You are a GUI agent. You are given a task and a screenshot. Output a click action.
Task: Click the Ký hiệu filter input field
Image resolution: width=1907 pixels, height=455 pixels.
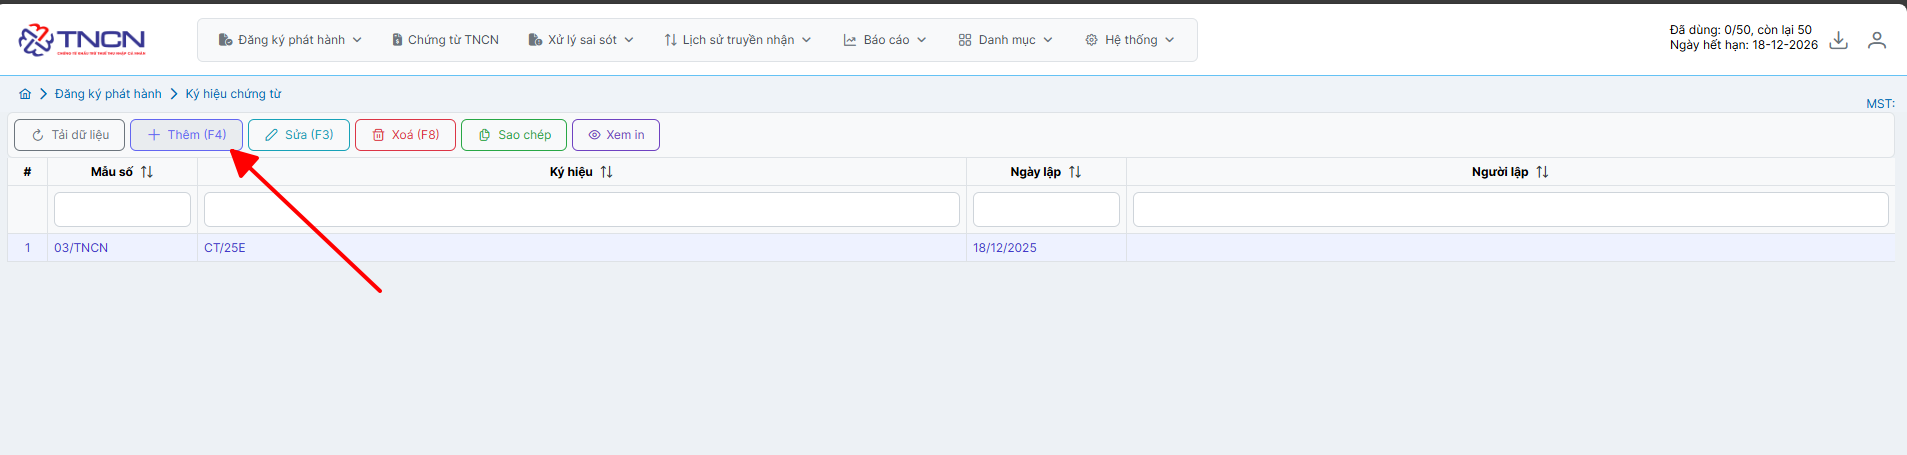[581, 210]
